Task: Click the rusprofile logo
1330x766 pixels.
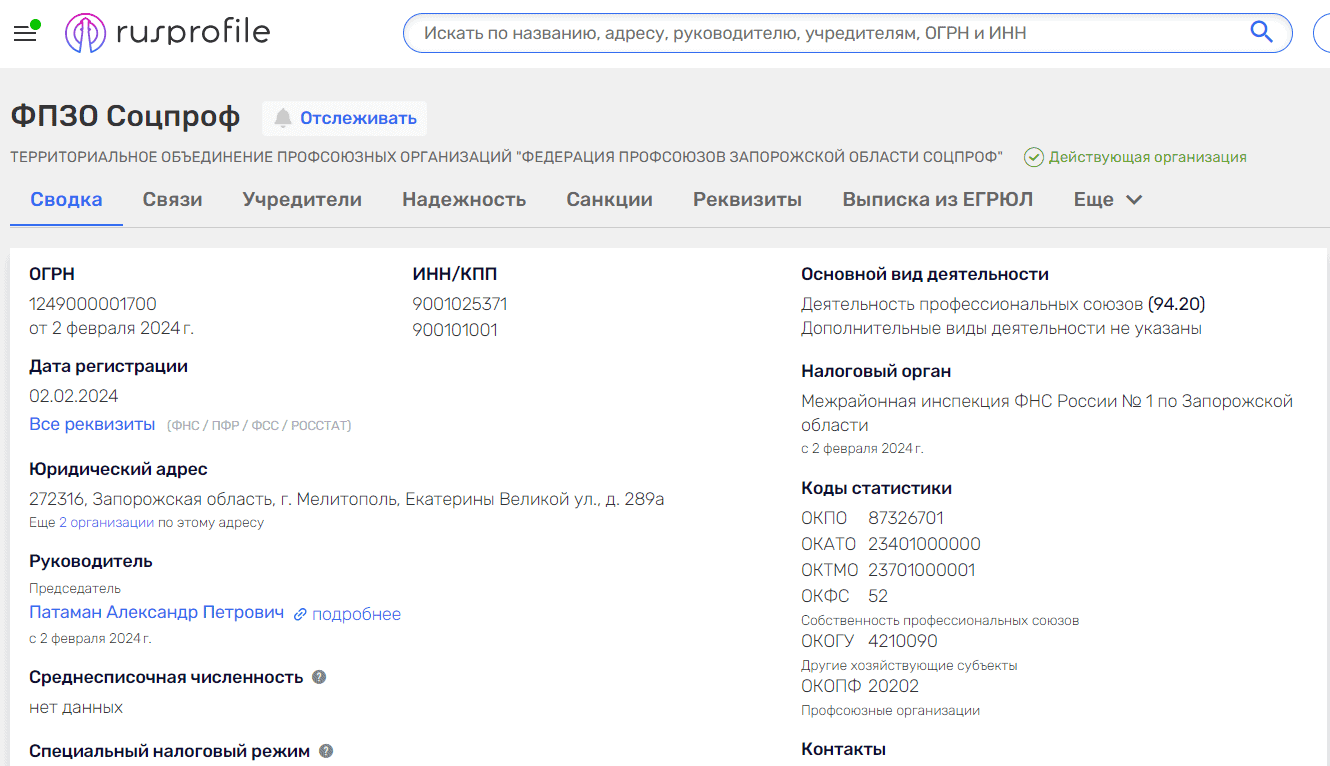Action: point(168,33)
